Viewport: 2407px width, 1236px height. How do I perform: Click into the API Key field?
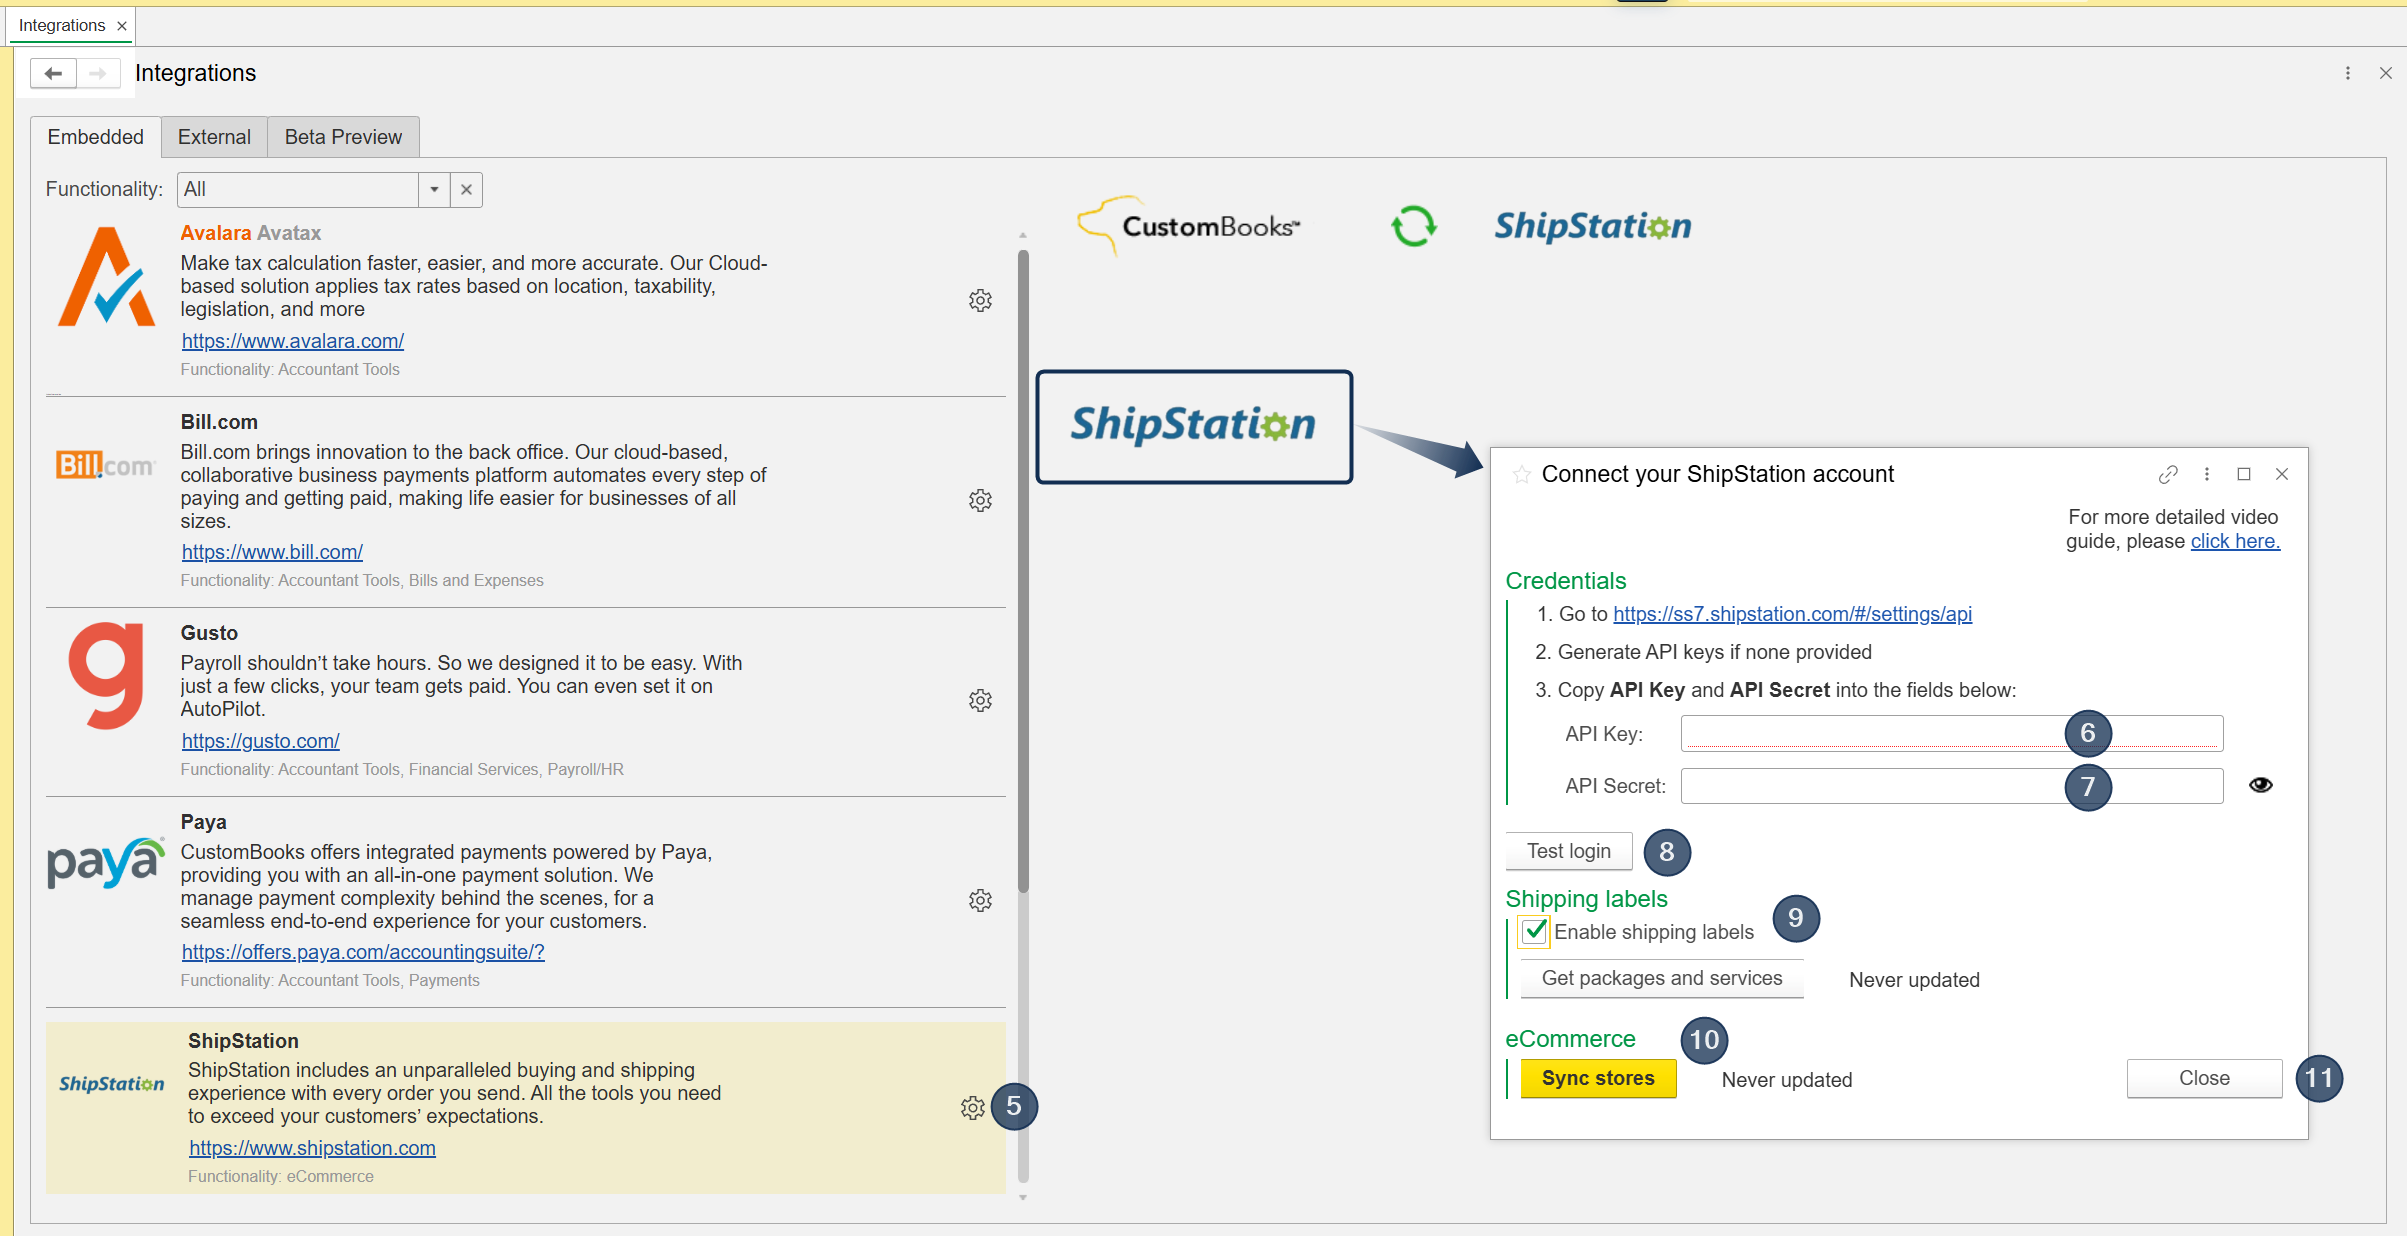point(1870,733)
